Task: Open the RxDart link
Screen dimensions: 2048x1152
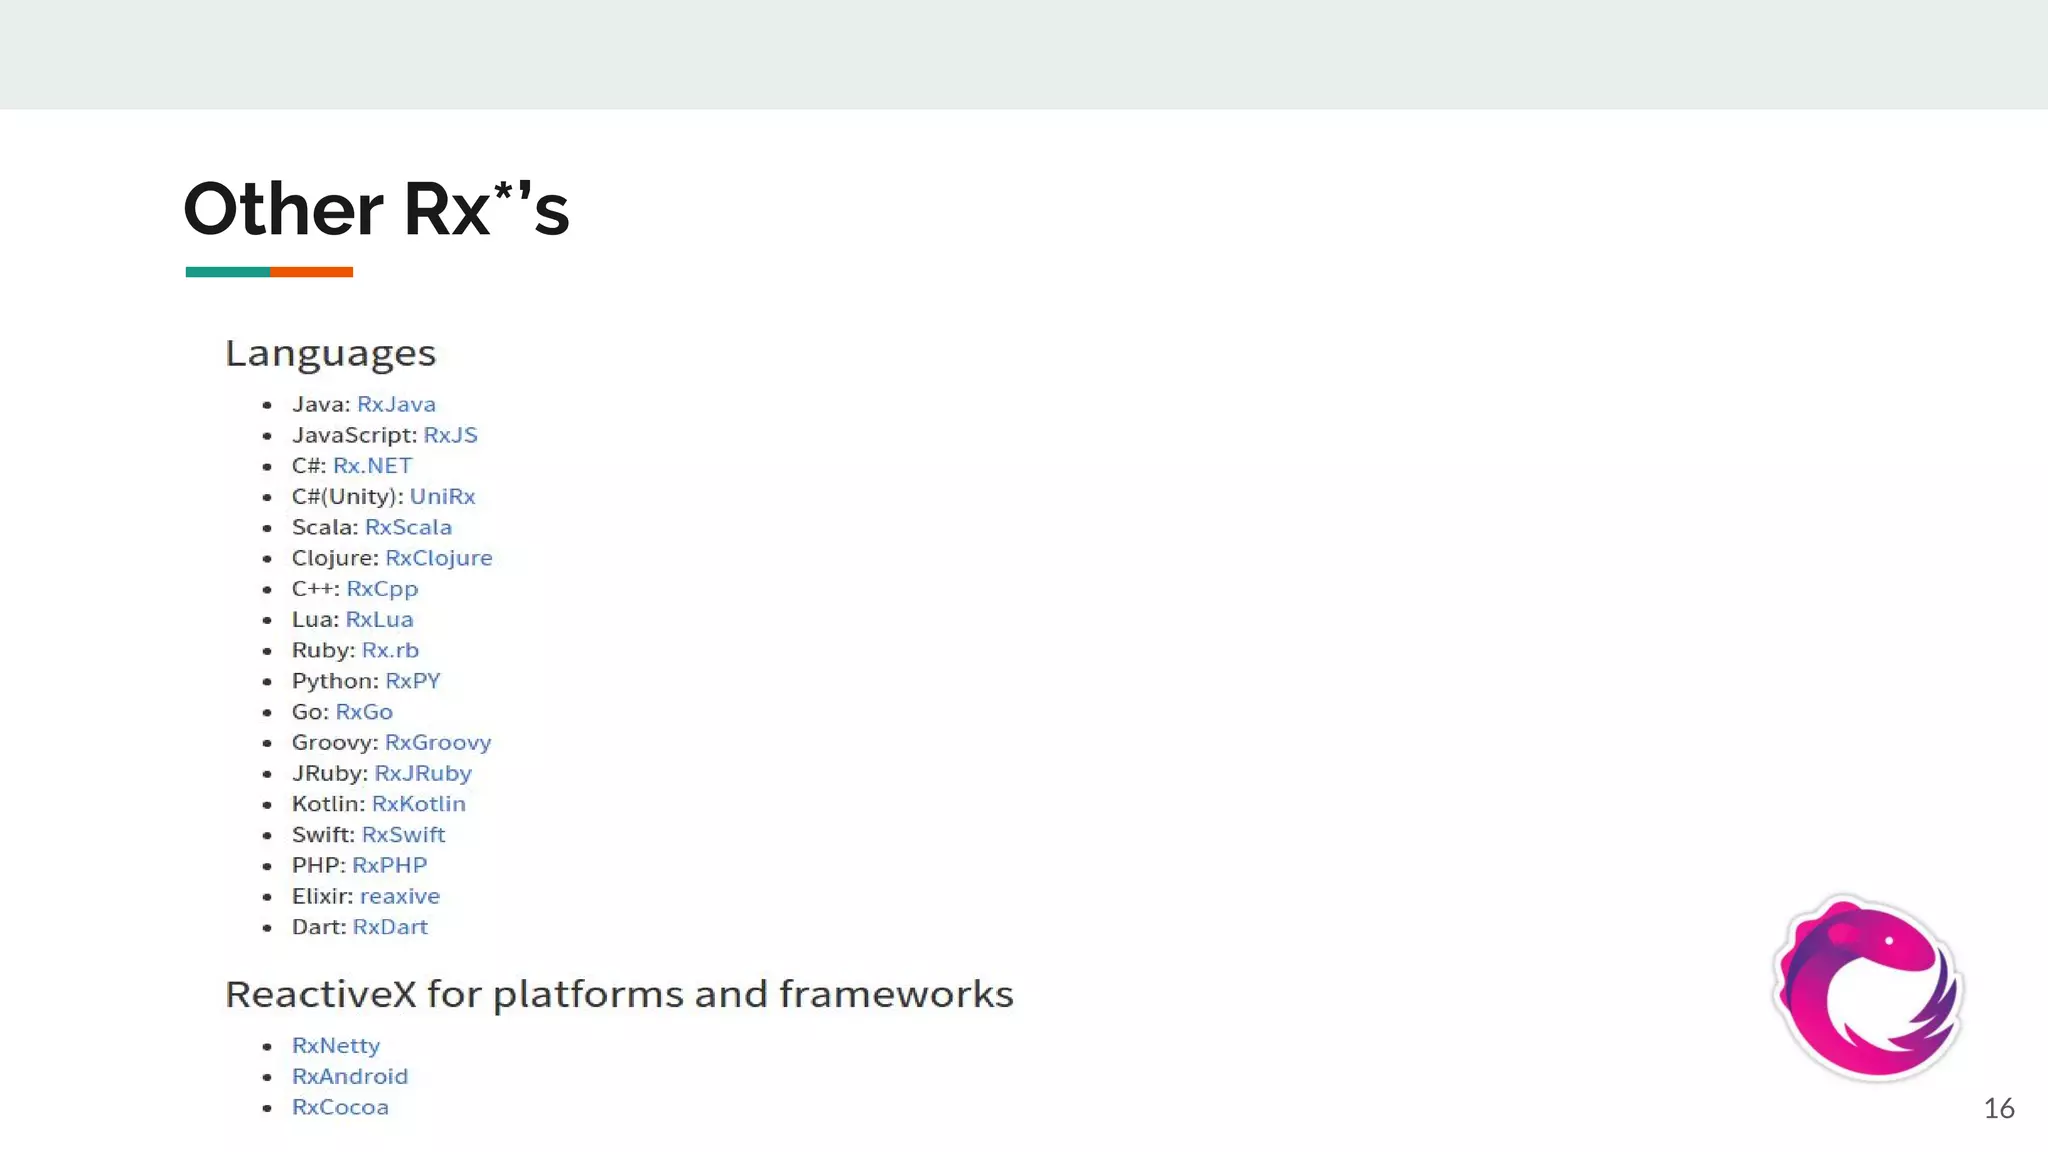Action: pos(390,927)
